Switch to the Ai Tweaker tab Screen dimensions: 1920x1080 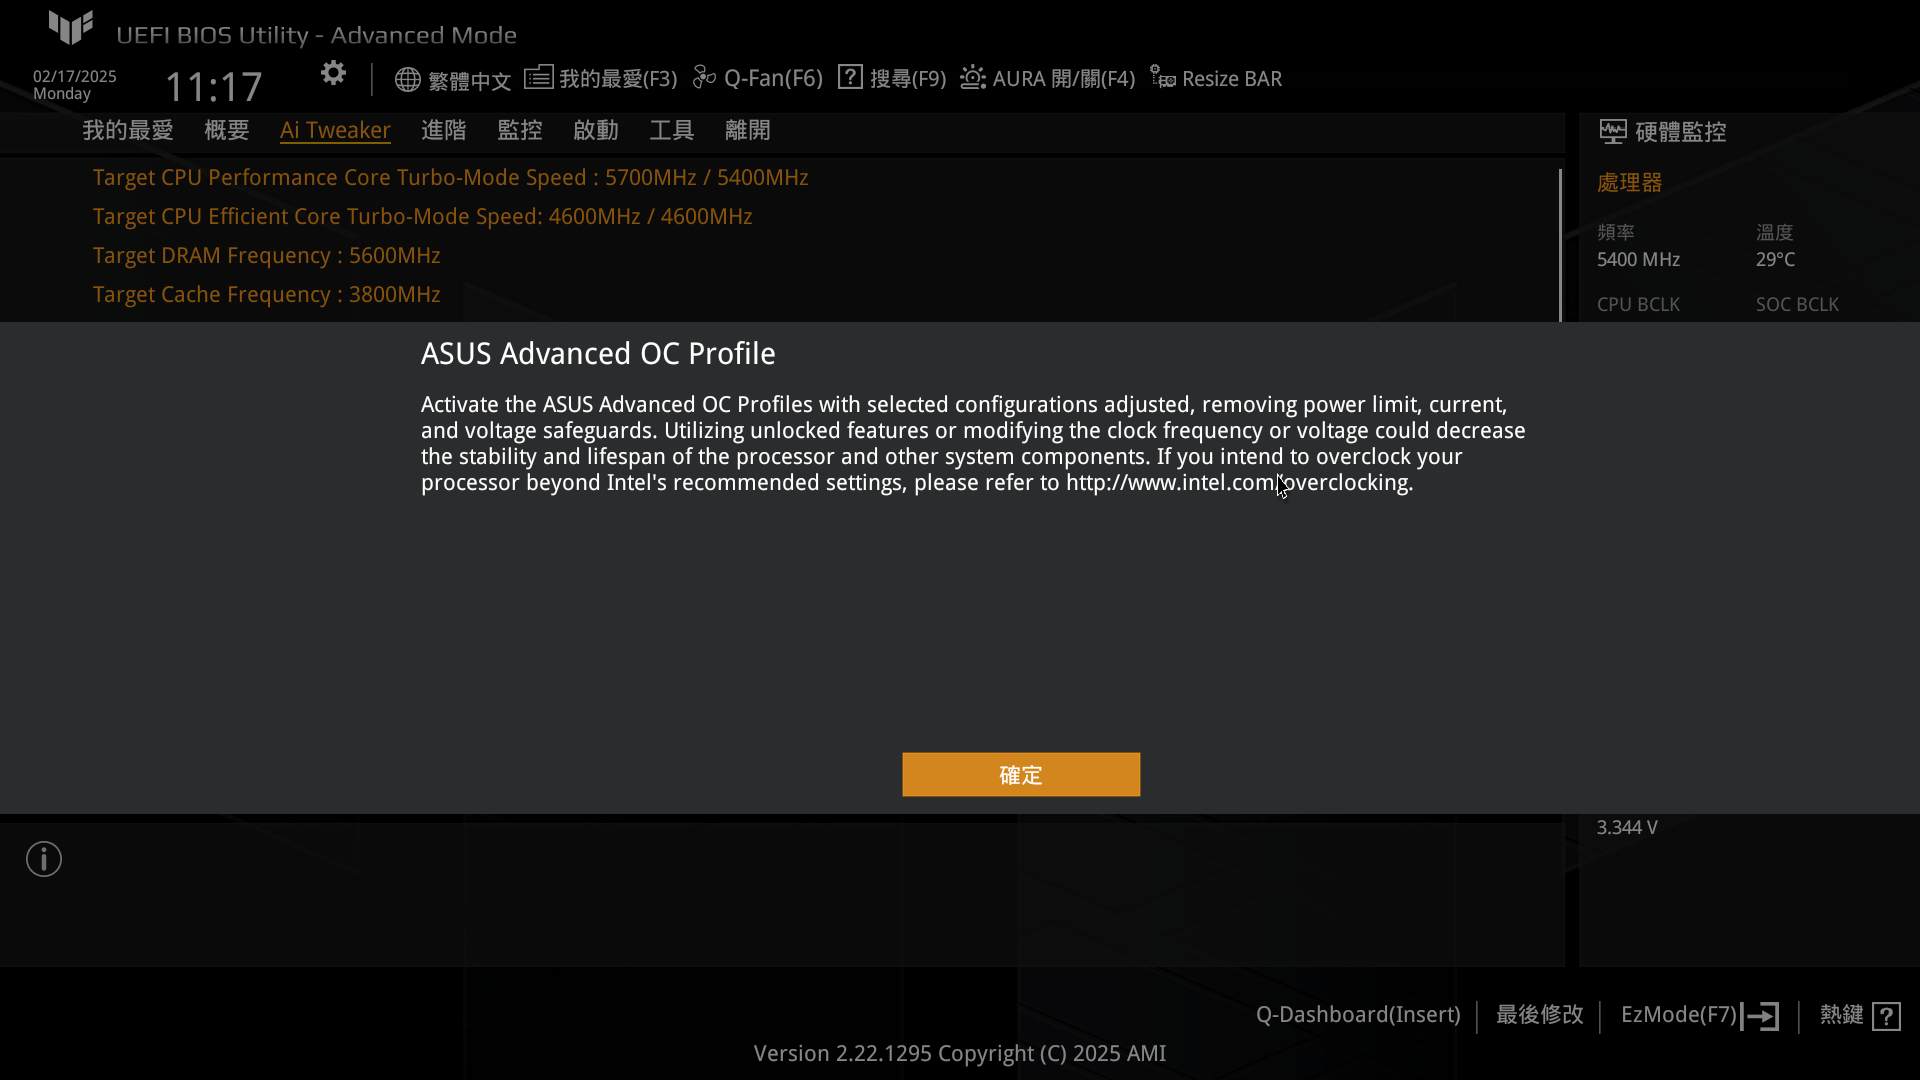[x=335, y=130]
